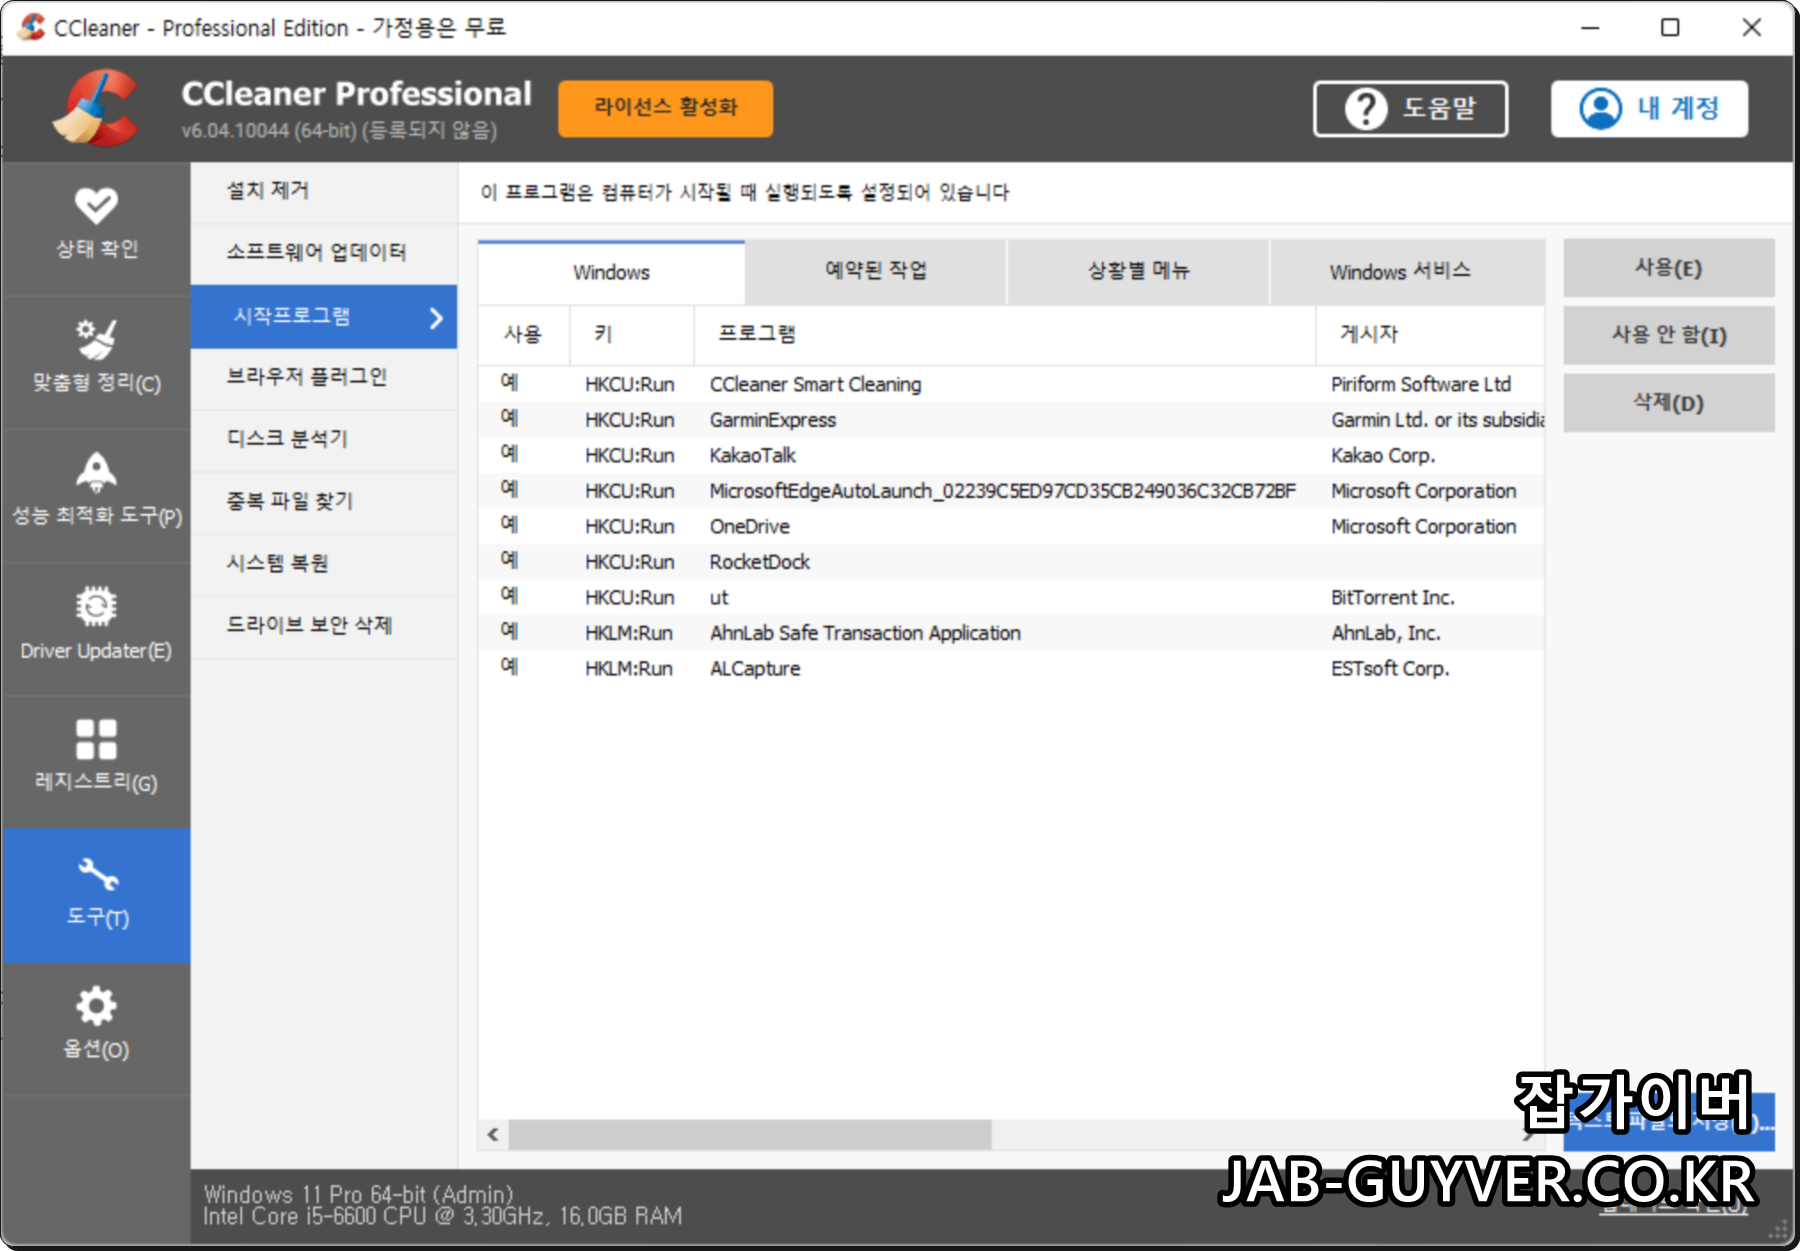Click the Kakao Corp. publisher cell
This screenshot has width=1800, height=1251.
point(1383,455)
